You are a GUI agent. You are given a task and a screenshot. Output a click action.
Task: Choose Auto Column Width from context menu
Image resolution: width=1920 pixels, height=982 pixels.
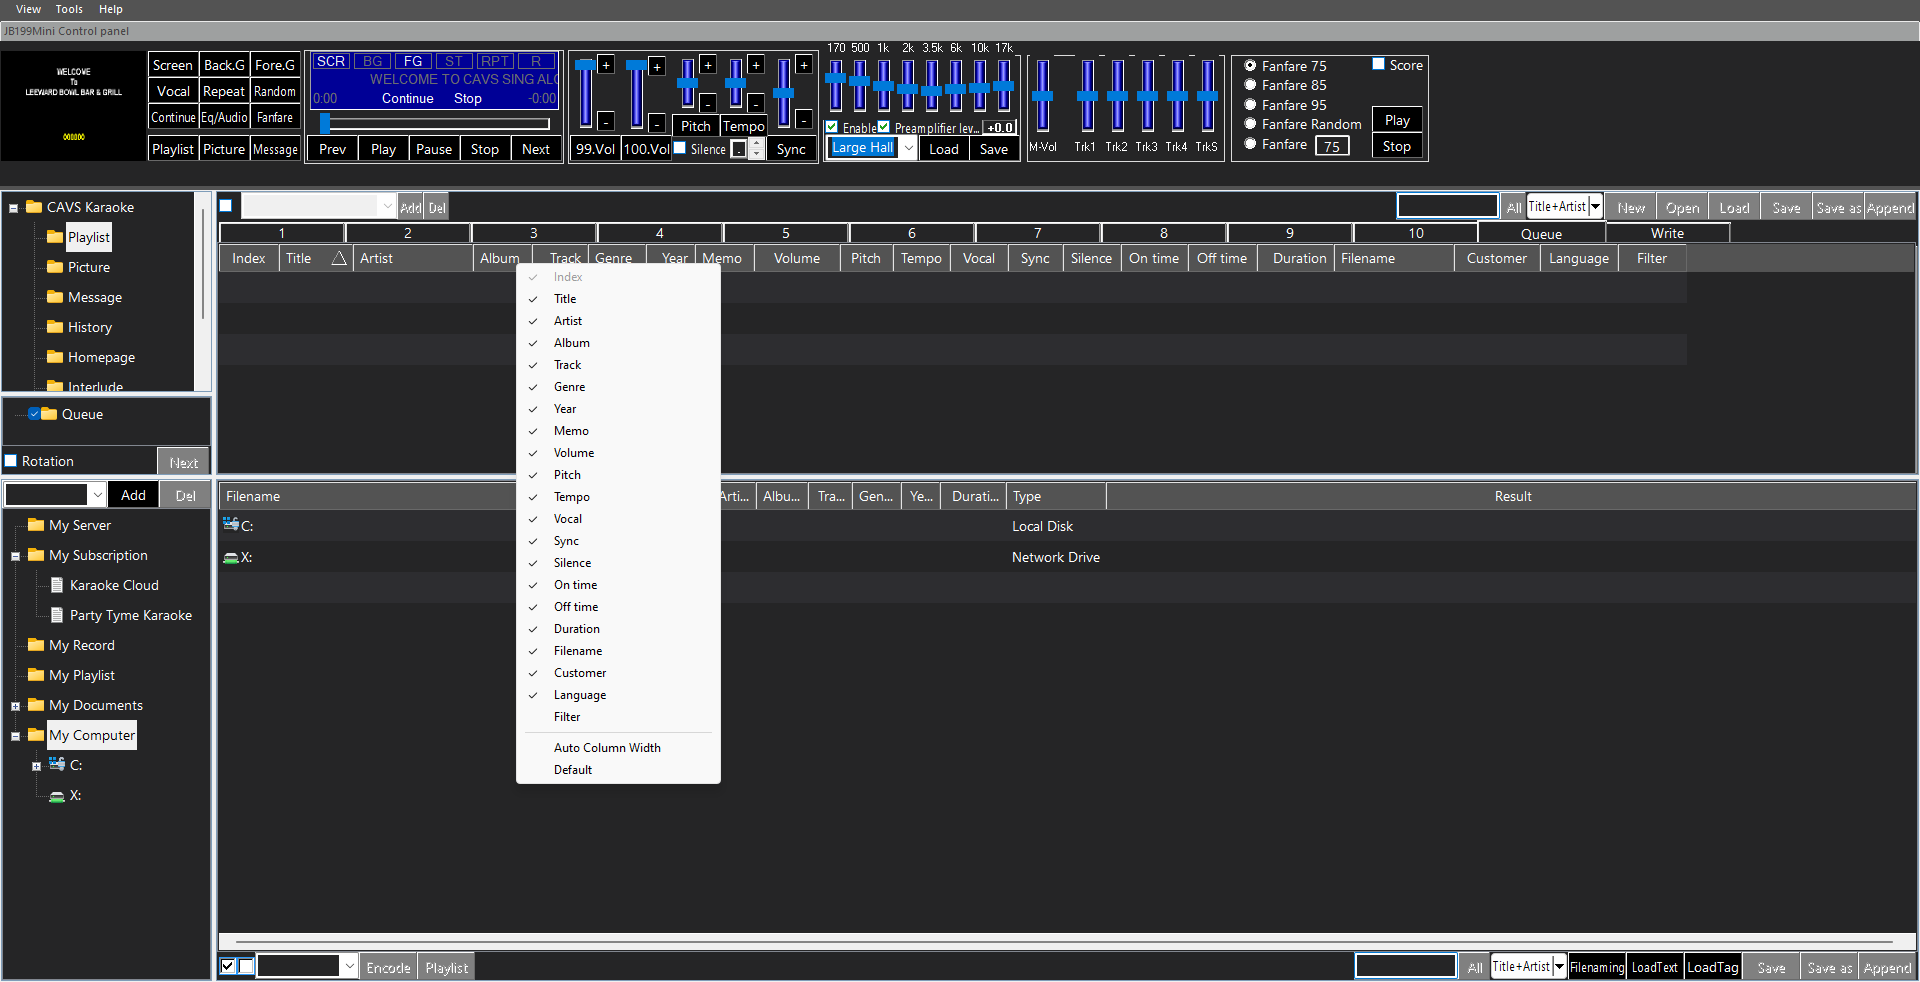point(607,748)
